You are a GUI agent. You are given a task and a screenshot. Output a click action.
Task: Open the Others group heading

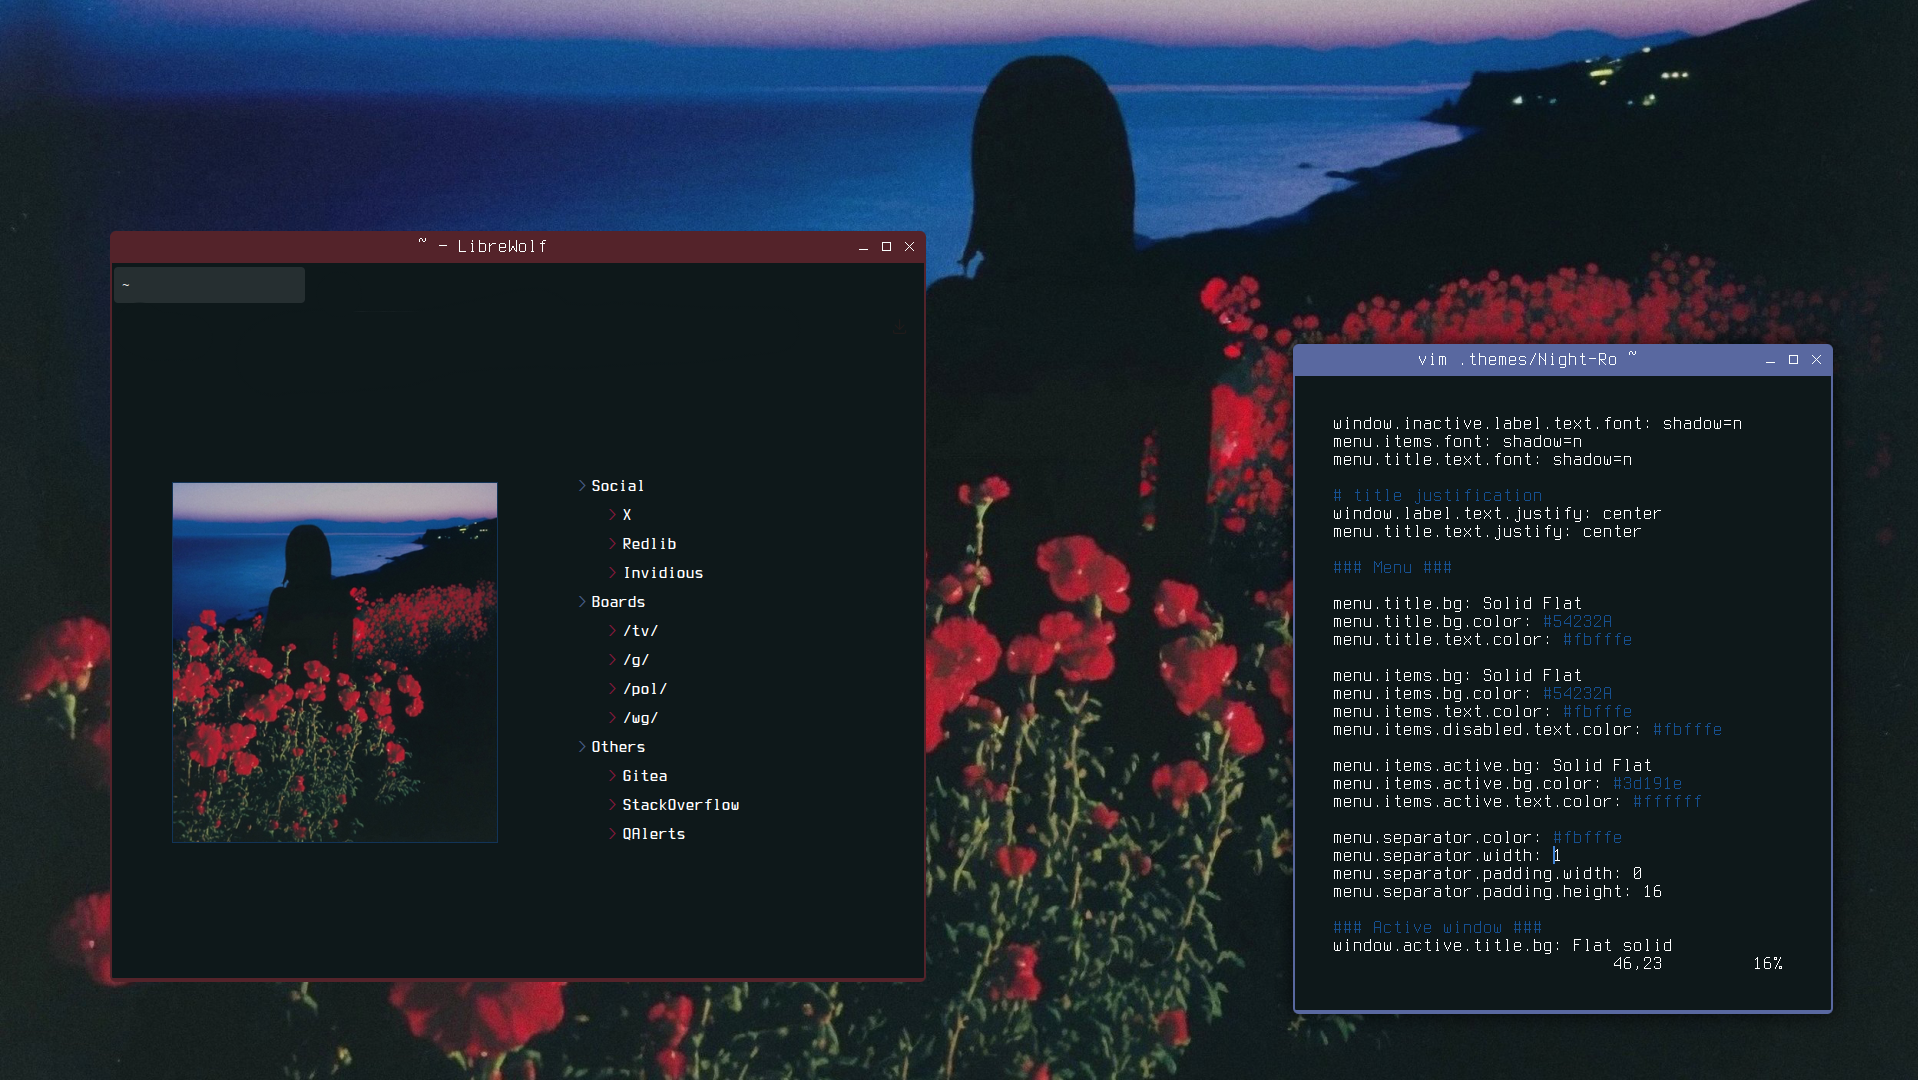point(618,747)
